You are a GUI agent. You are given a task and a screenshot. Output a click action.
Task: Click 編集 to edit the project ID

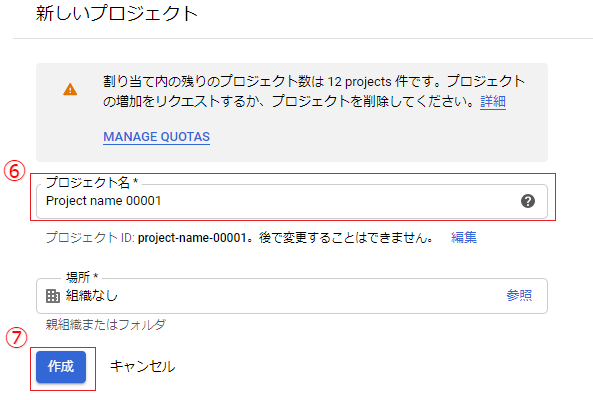[464, 237]
